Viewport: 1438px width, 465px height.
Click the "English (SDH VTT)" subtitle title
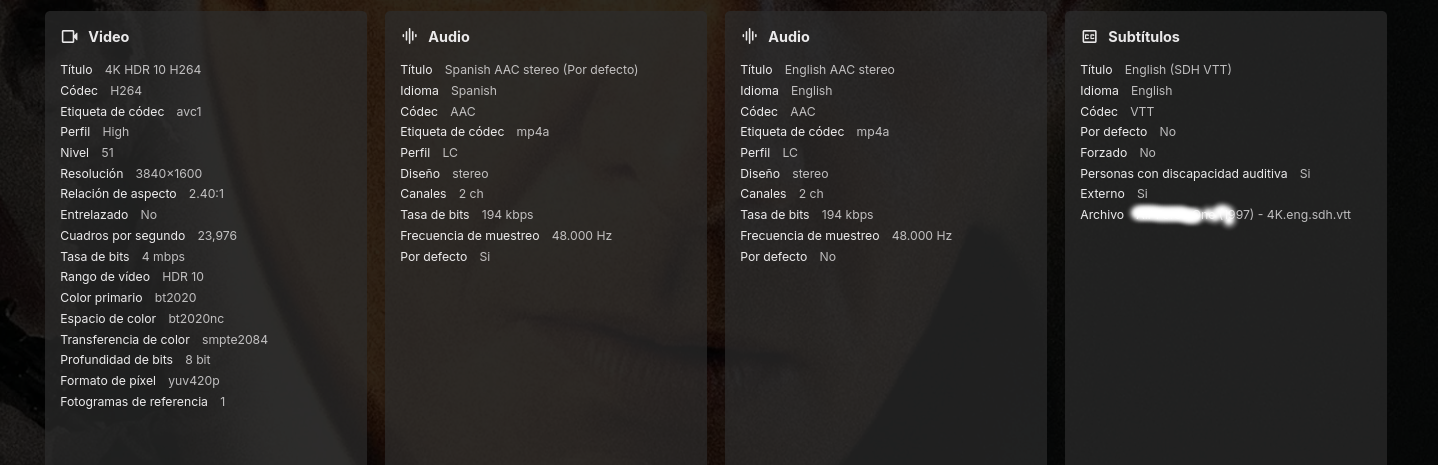coord(1177,70)
